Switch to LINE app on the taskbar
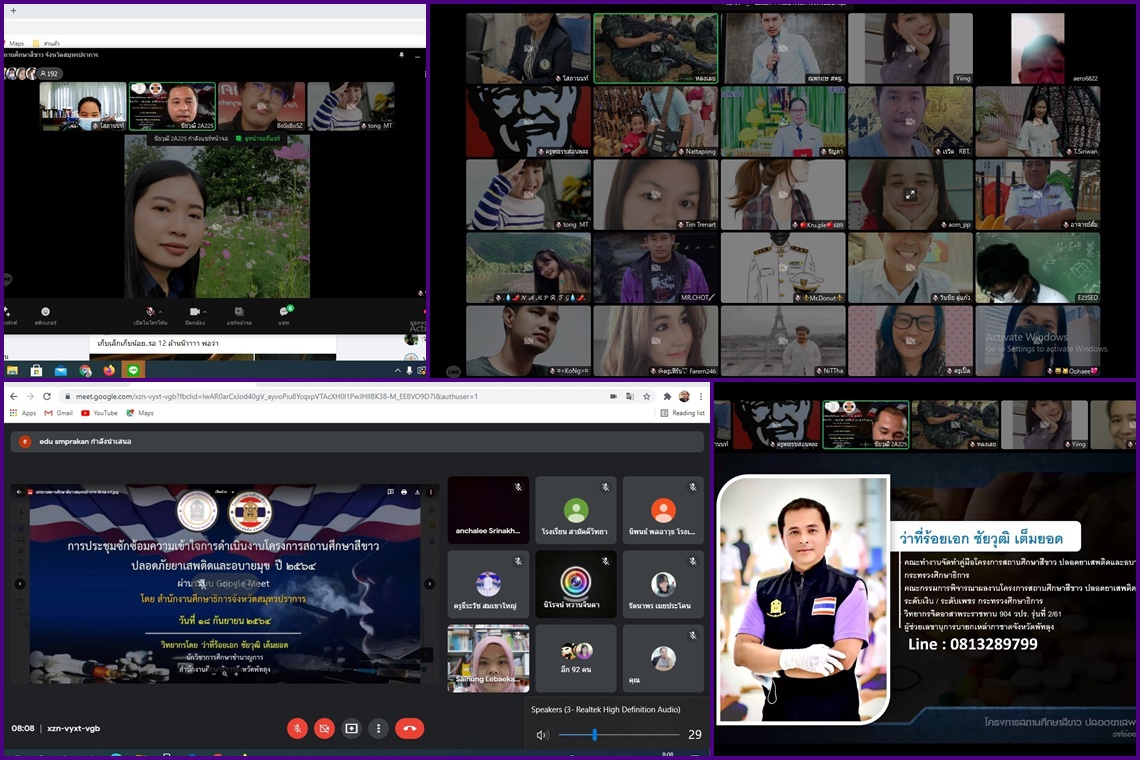 (133, 370)
